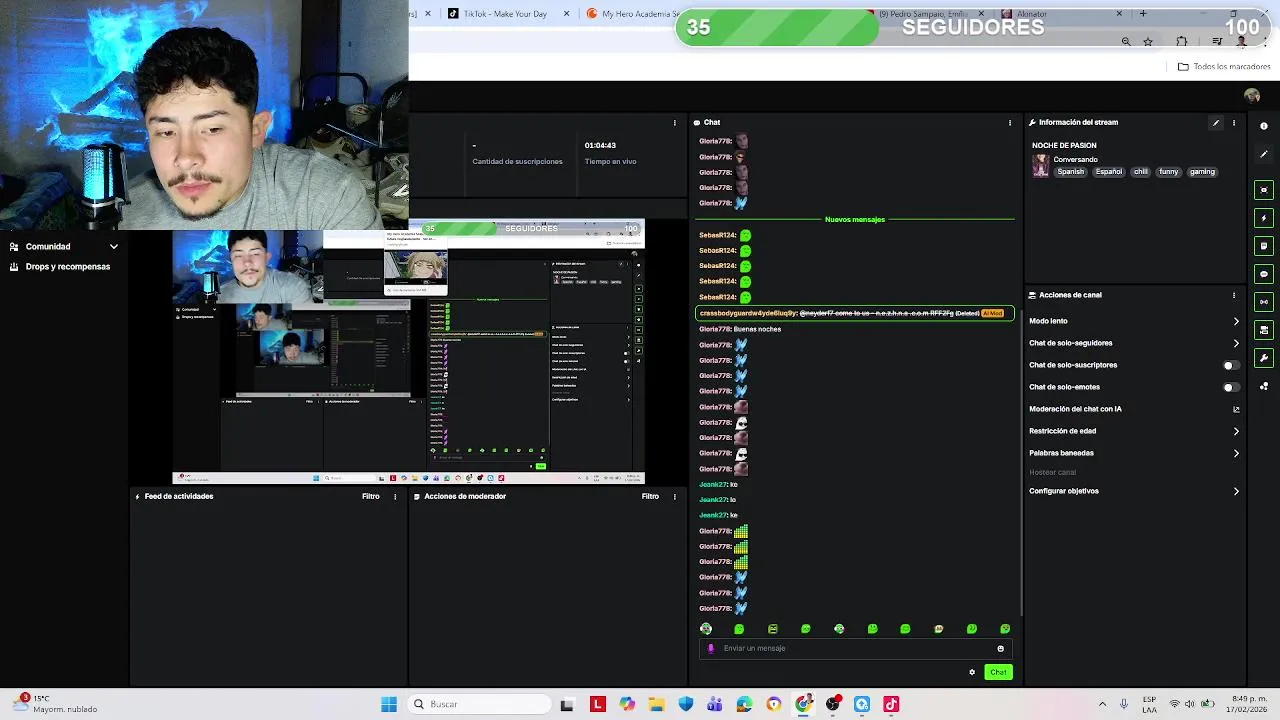Select the gaming stream tag

pyautogui.click(x=1202, y=172)
